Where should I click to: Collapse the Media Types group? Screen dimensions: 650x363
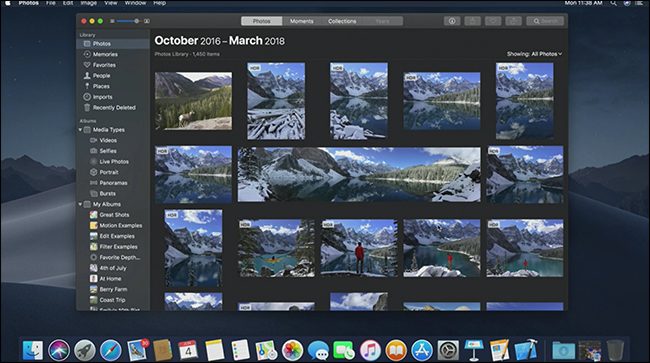[x=80, y=130]
